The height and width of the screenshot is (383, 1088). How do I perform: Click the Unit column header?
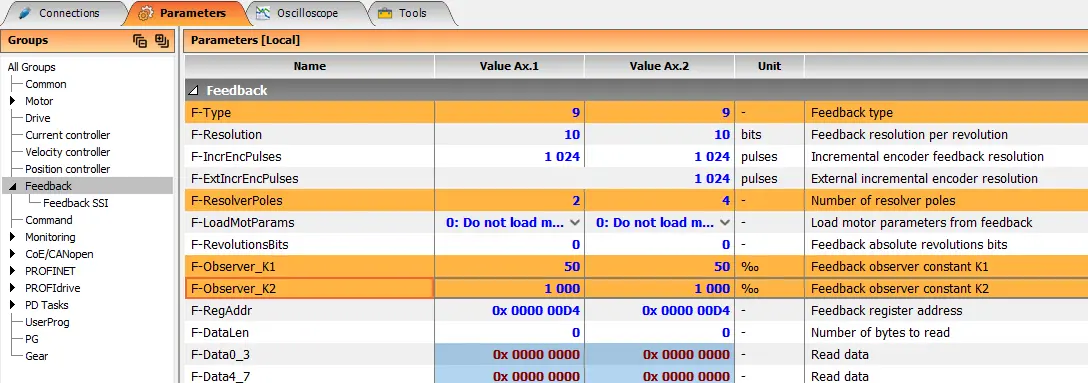coord(769,67)
